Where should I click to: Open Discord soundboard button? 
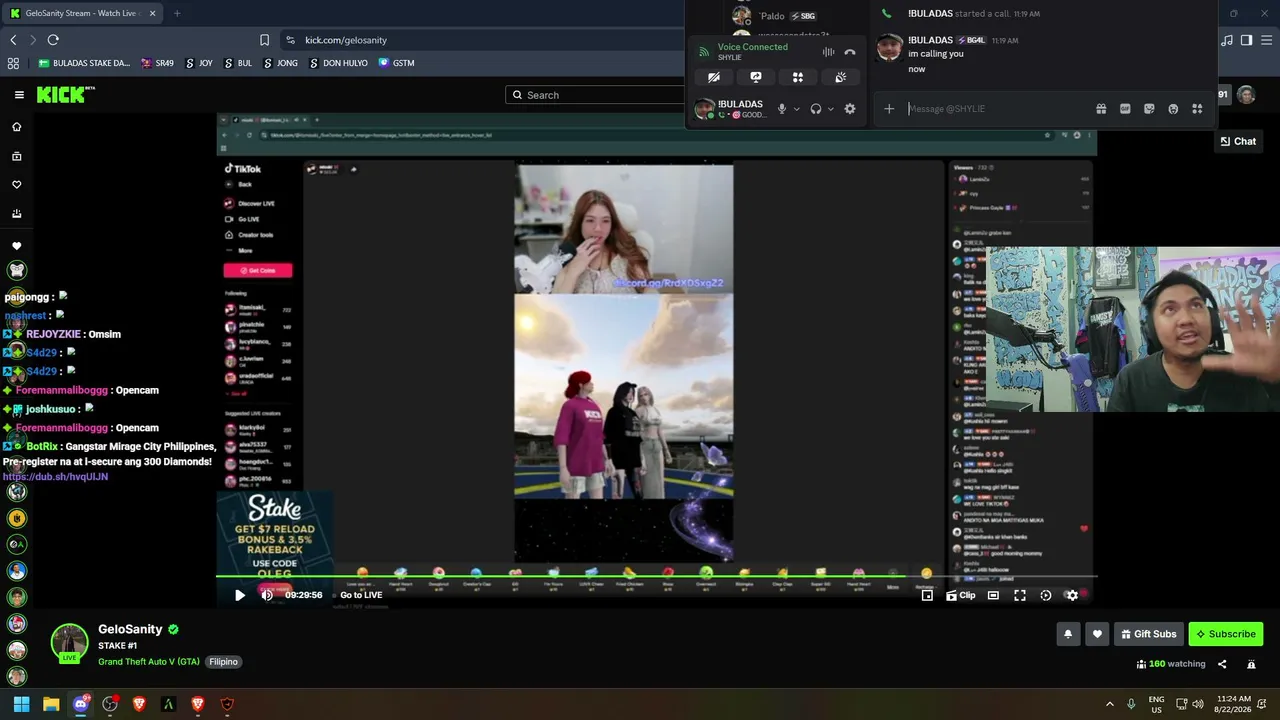point(840,77)
